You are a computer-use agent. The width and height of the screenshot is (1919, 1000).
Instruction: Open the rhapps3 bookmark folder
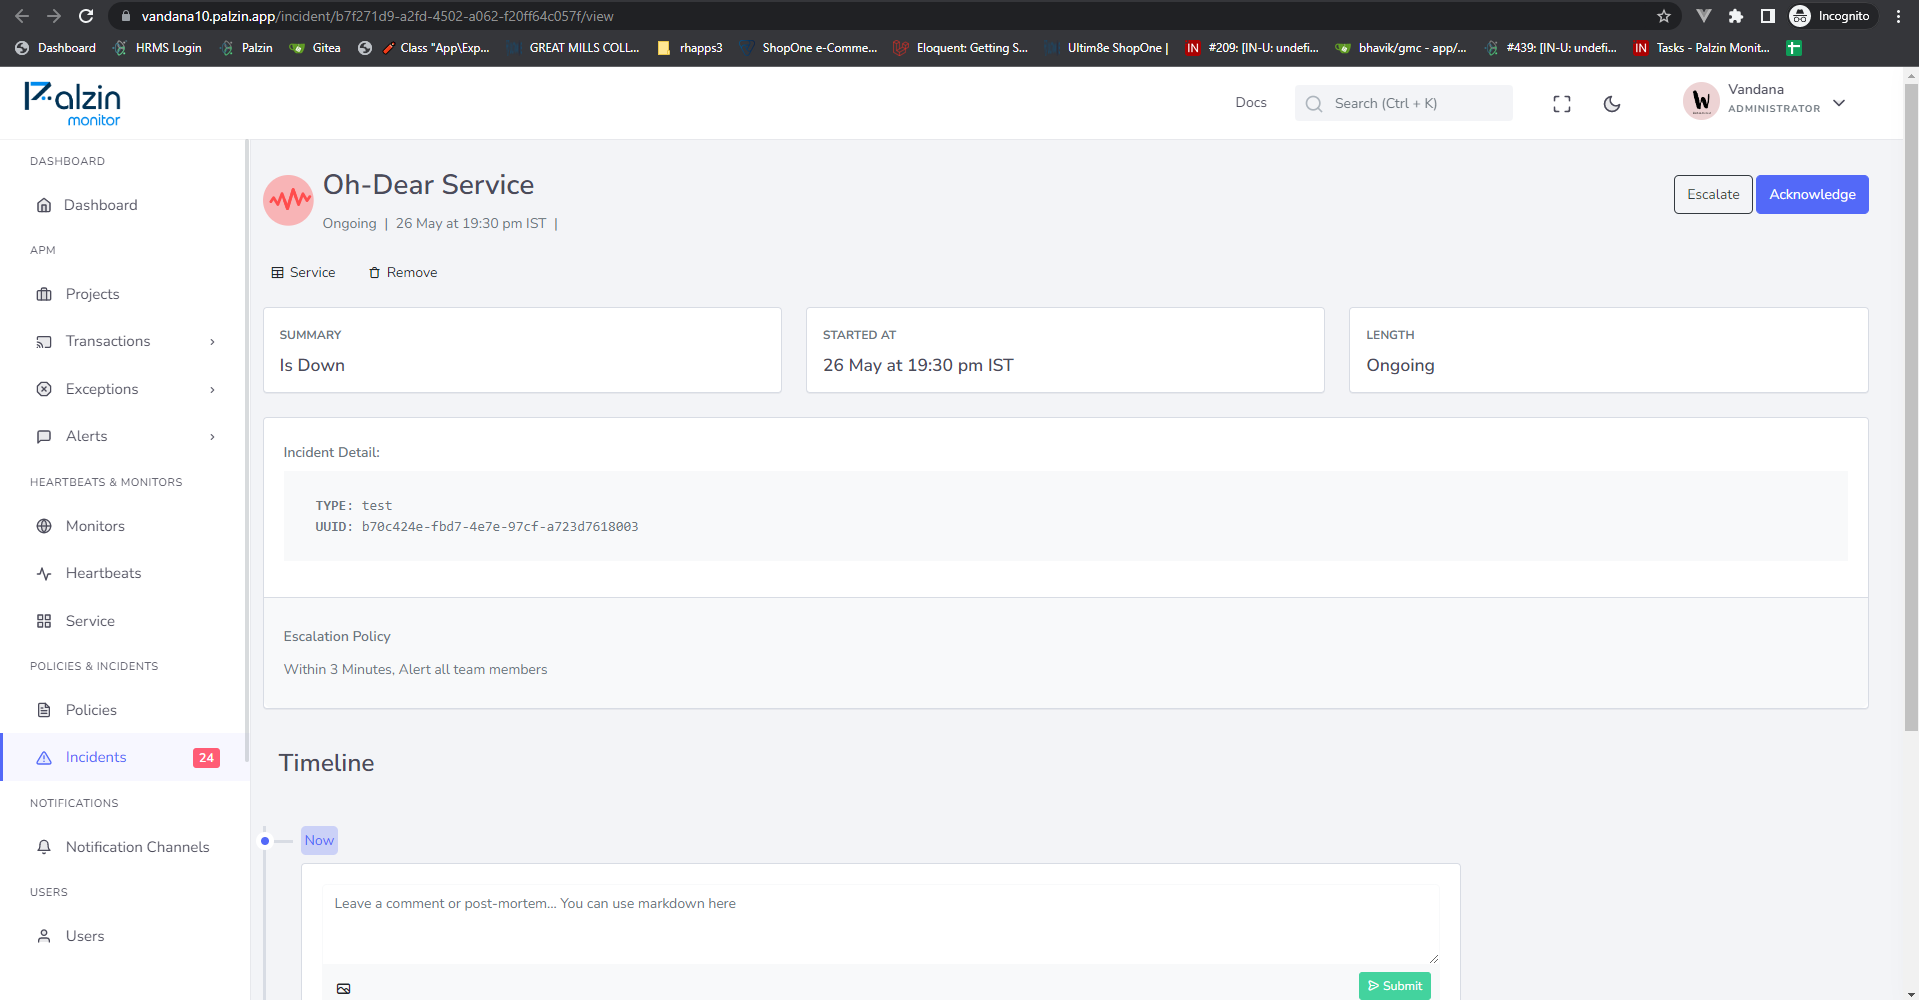[690, 48]
